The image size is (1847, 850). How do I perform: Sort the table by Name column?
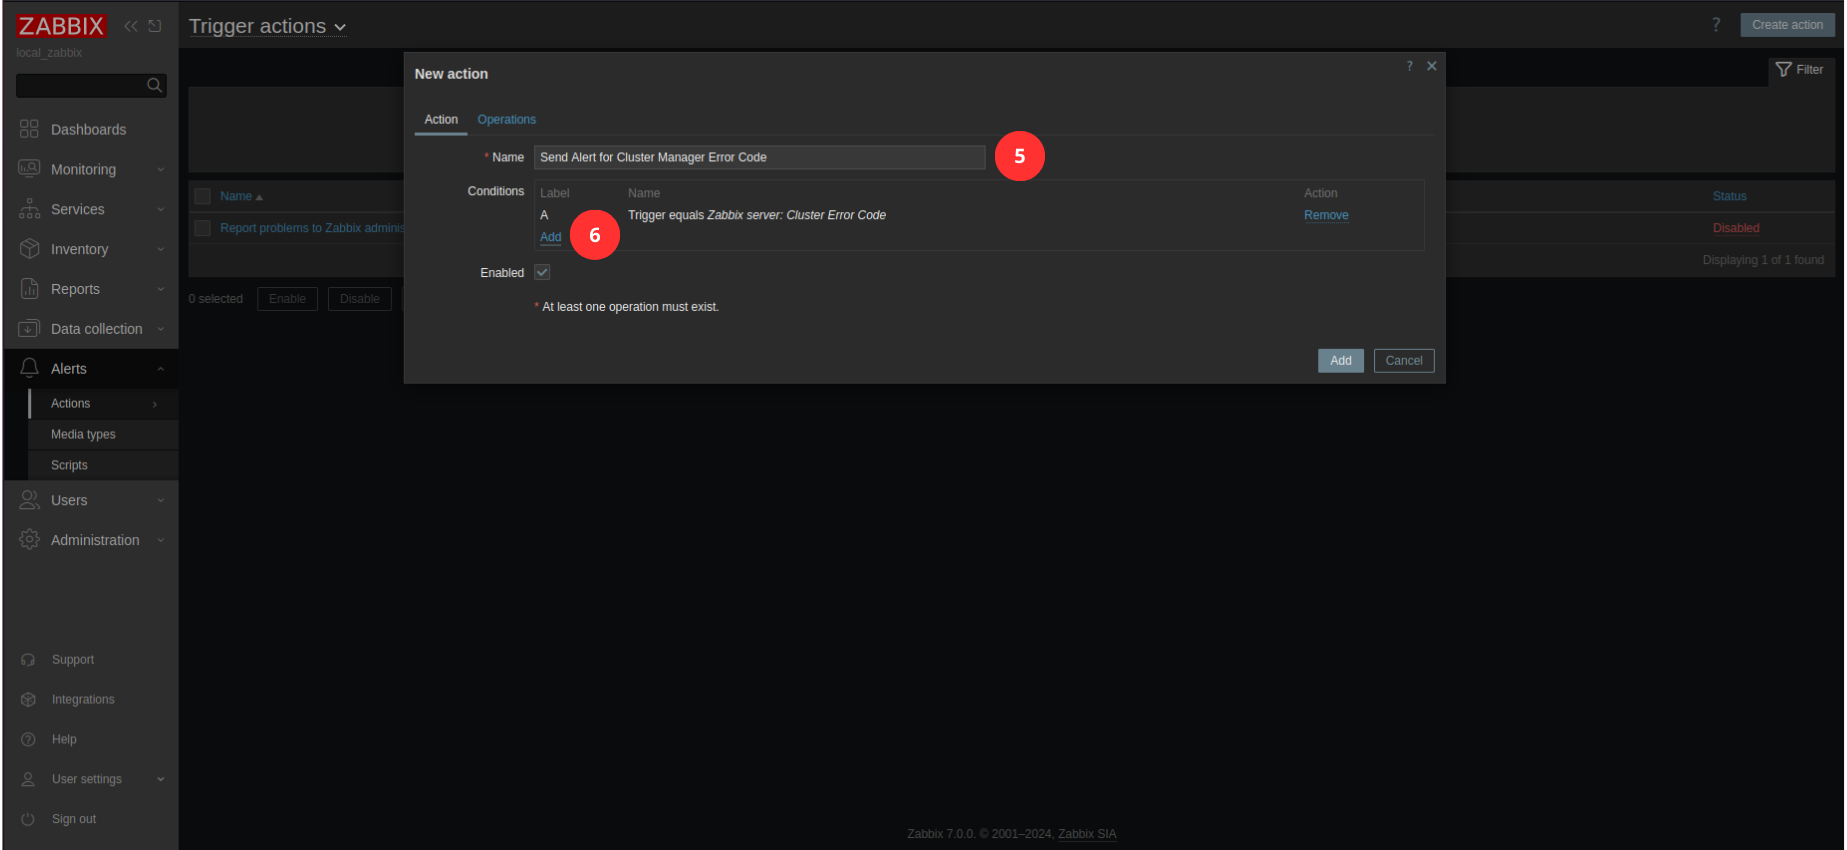click(241, 197)
